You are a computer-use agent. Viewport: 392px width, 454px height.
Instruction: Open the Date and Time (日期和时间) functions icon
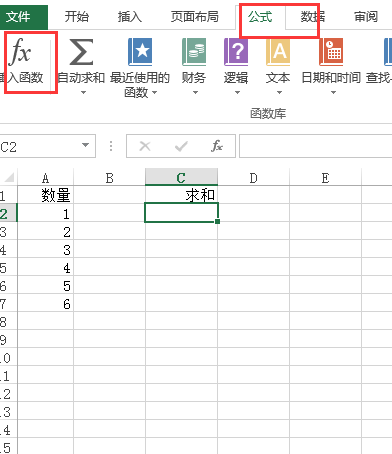(x=331, y=52)
